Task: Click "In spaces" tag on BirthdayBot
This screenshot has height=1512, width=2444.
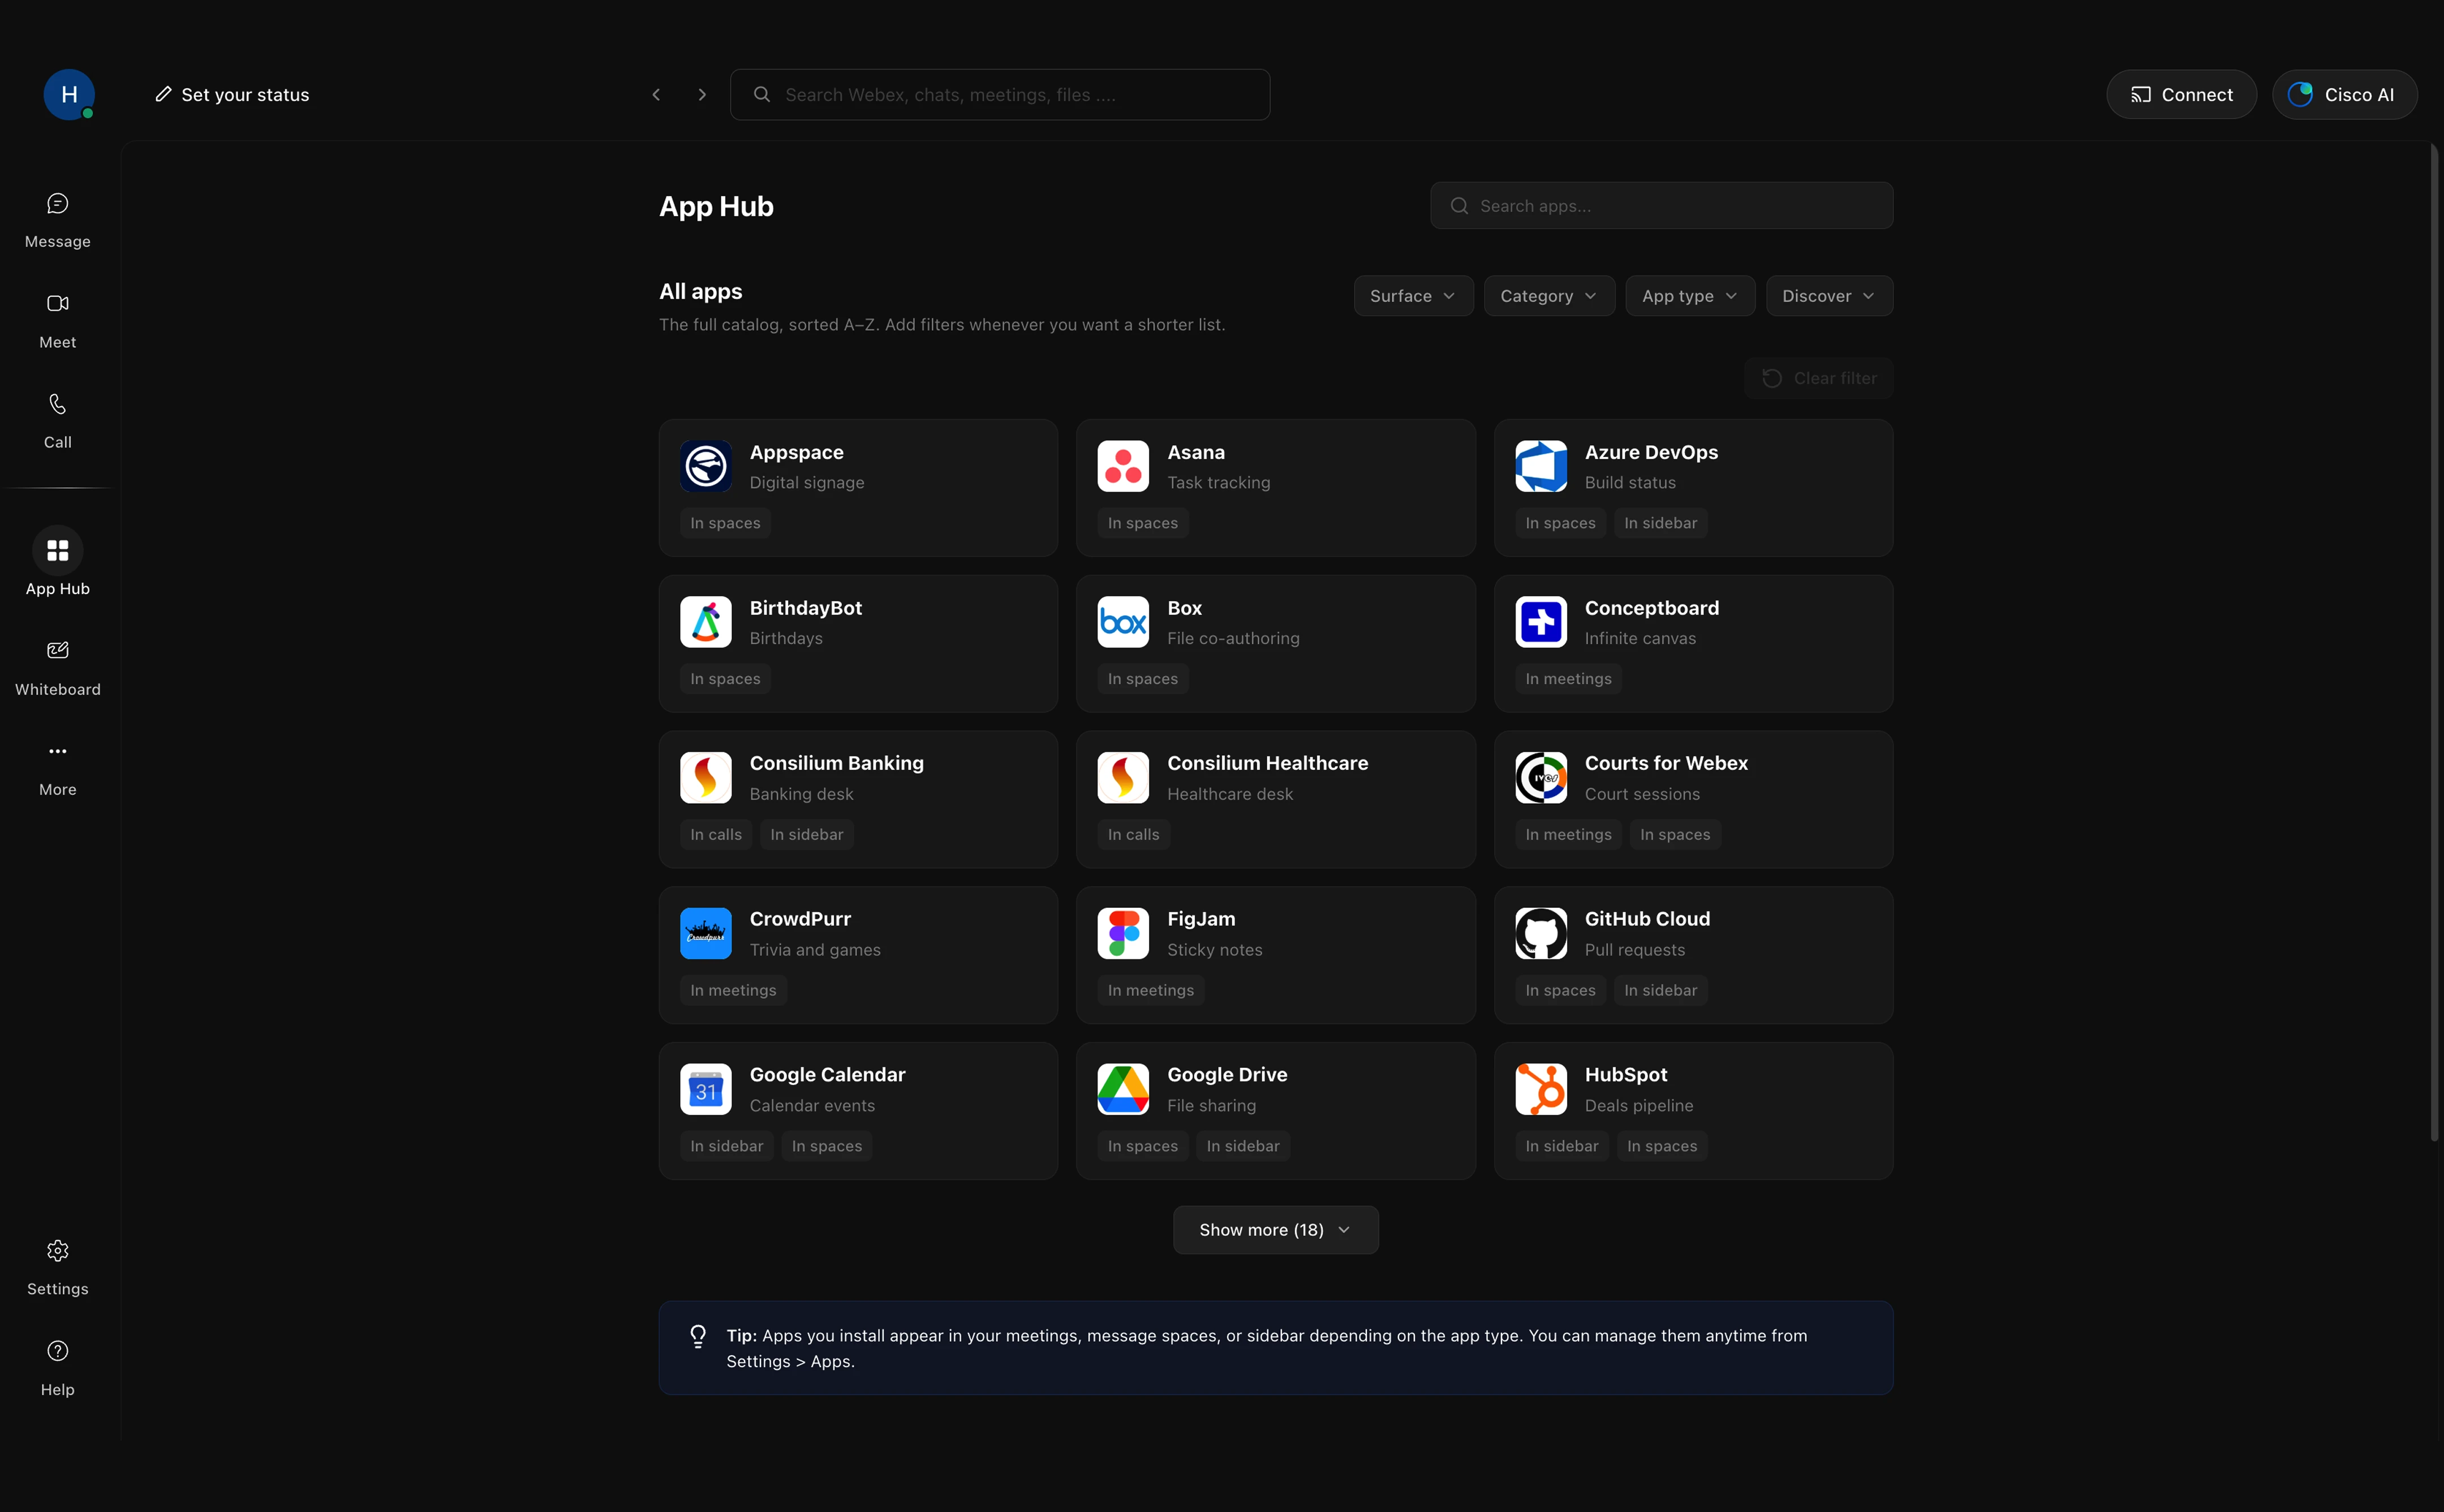Action: (x=725, y=679)
